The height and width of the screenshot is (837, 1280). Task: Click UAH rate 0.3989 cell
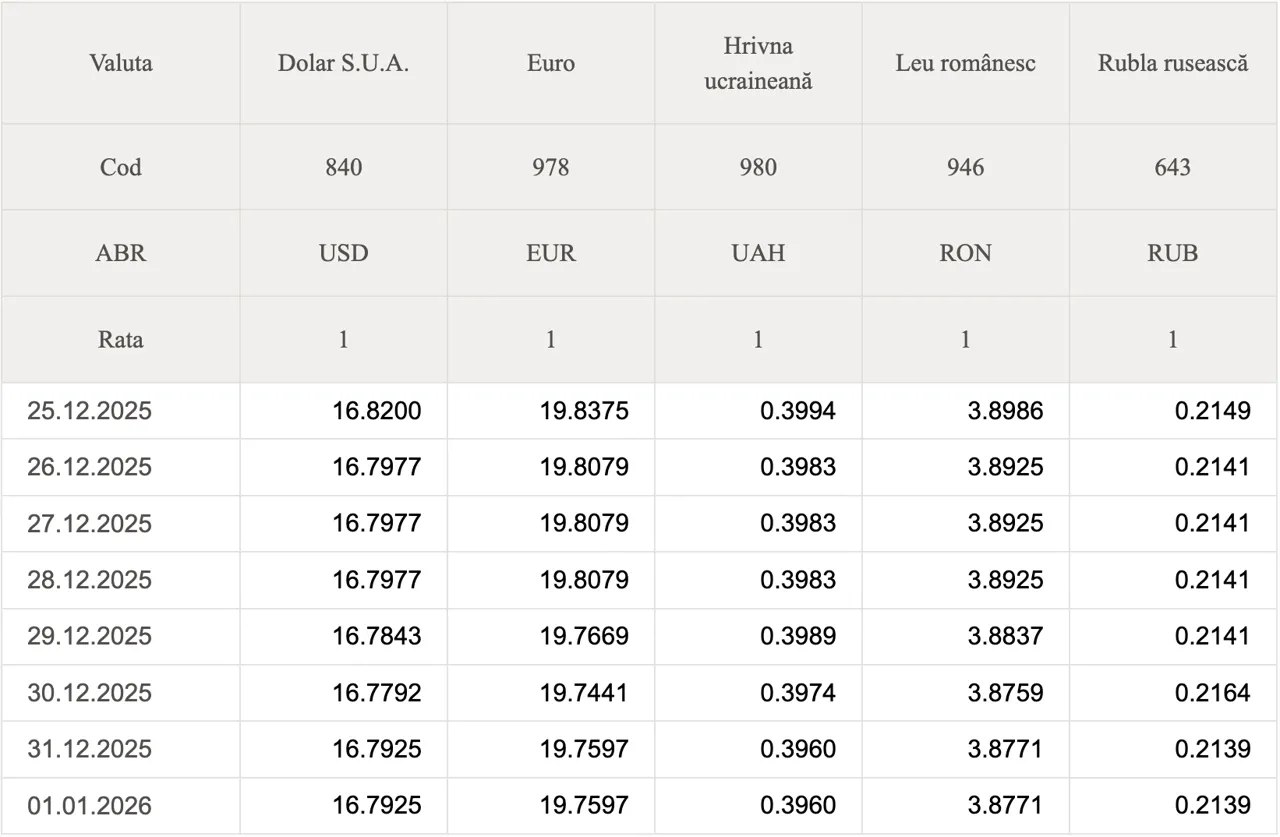tap(797, 637)
